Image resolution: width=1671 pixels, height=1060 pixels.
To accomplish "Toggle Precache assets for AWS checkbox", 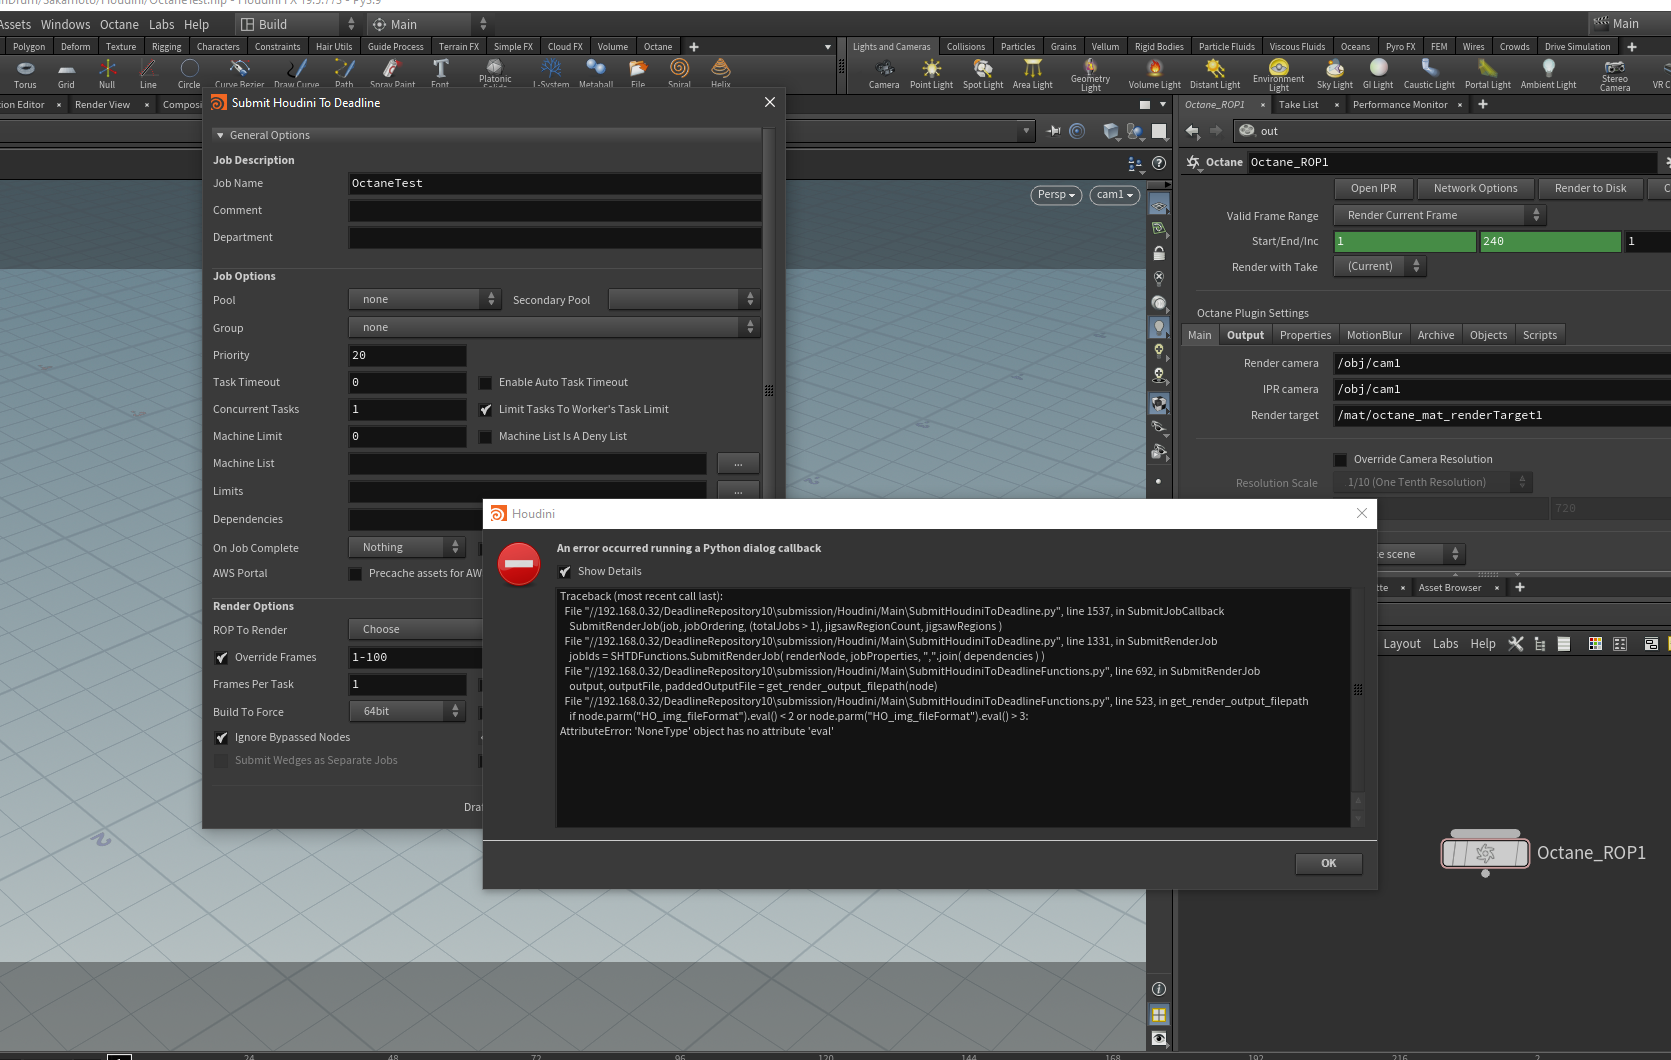I will coord(355,573).
